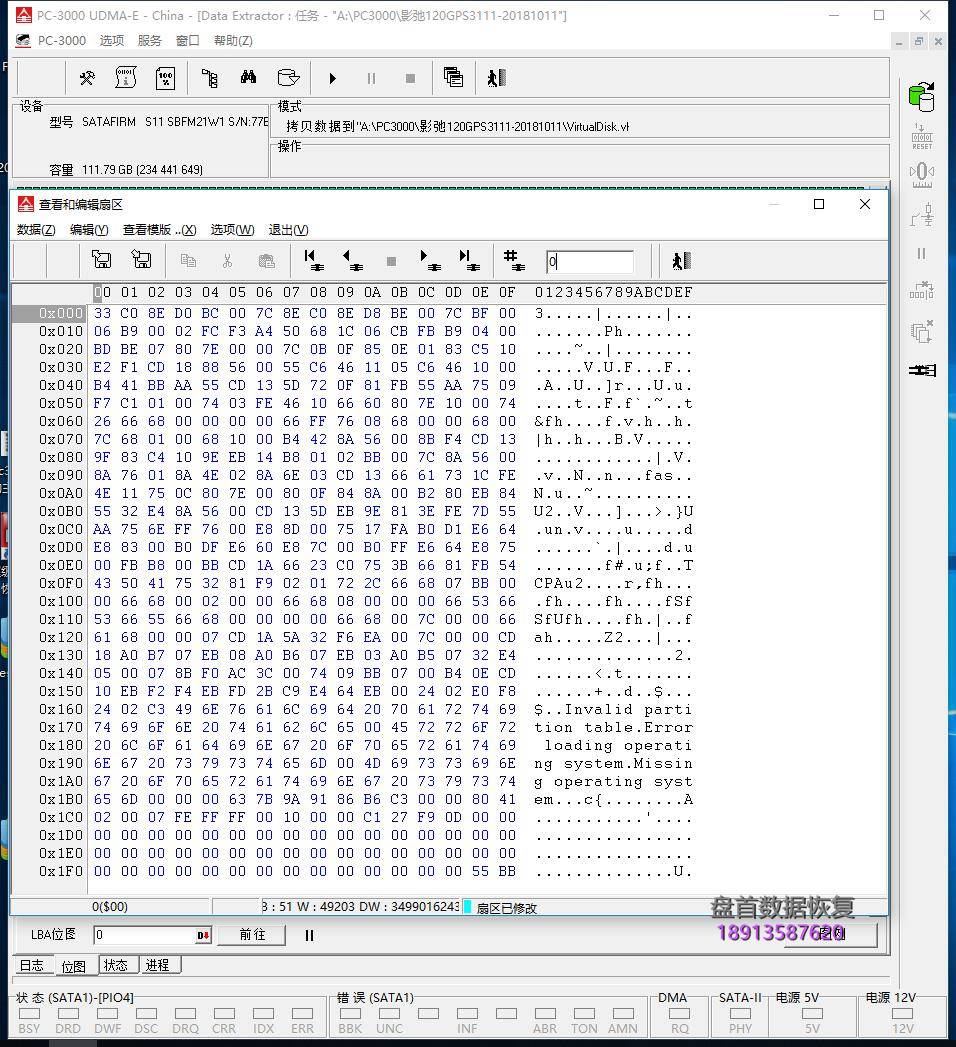Select offset row 0x1F0 in hex view

(x=60, y=871)
